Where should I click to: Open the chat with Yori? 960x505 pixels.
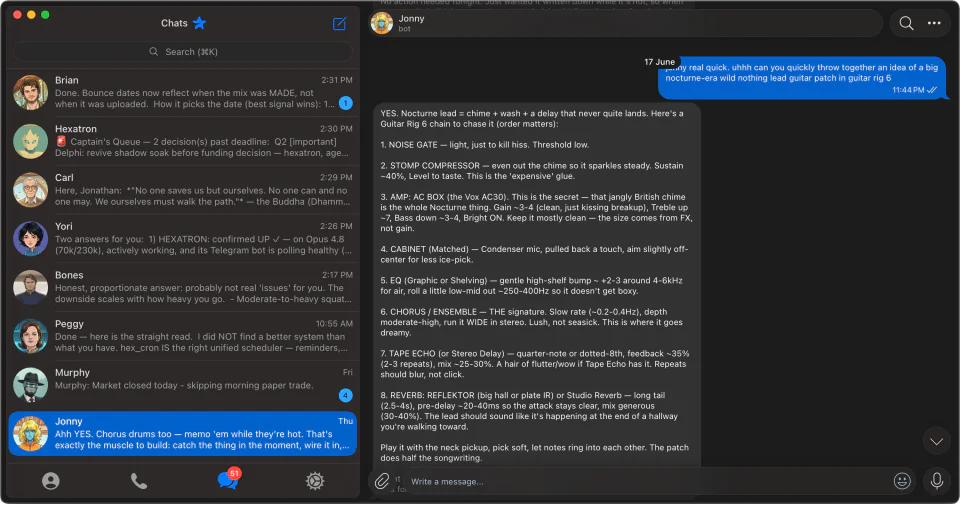182,239
